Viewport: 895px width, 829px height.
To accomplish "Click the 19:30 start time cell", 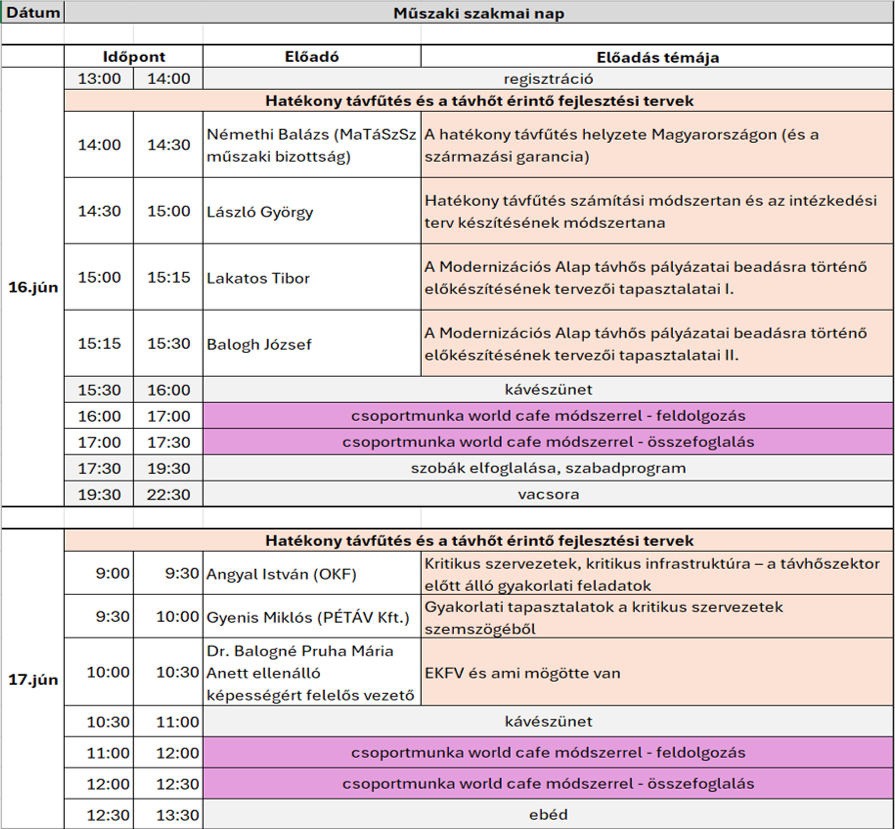I will 99,494.
